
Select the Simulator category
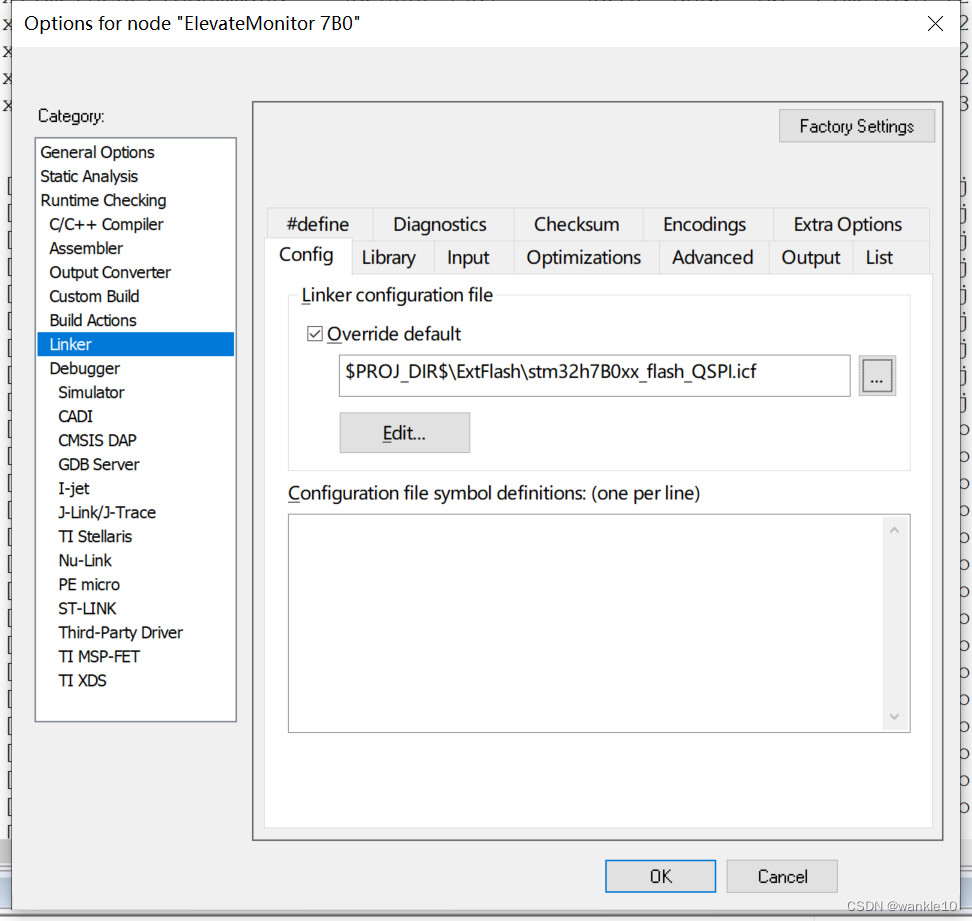(x=91, y=392)
